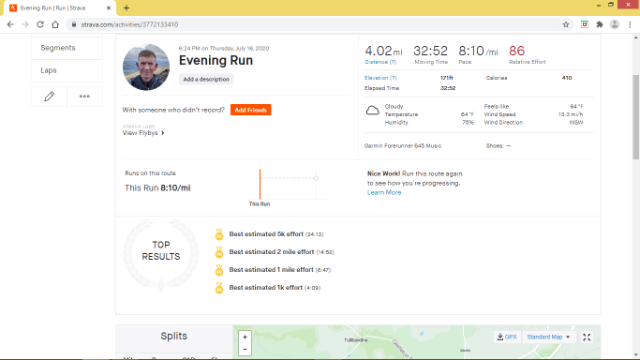Click the map zoom out minus button

(x=245, y=349)
